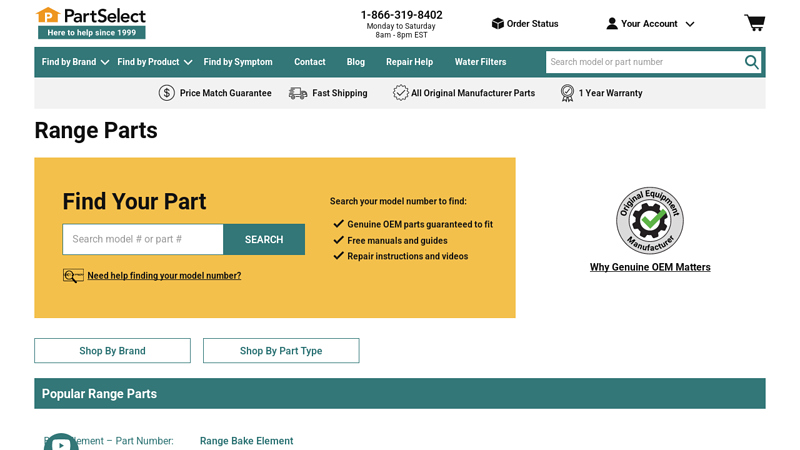Click the teal SEARCH button

(x=264, y=239)
